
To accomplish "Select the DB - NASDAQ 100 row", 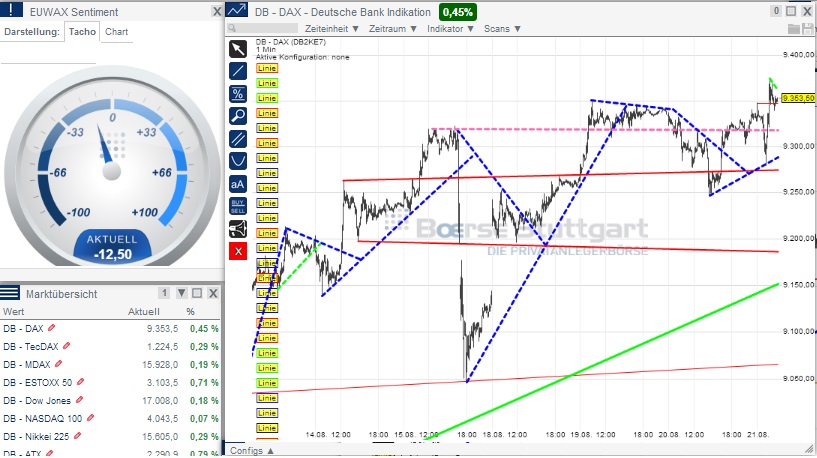I will click(x=110, y=418).
